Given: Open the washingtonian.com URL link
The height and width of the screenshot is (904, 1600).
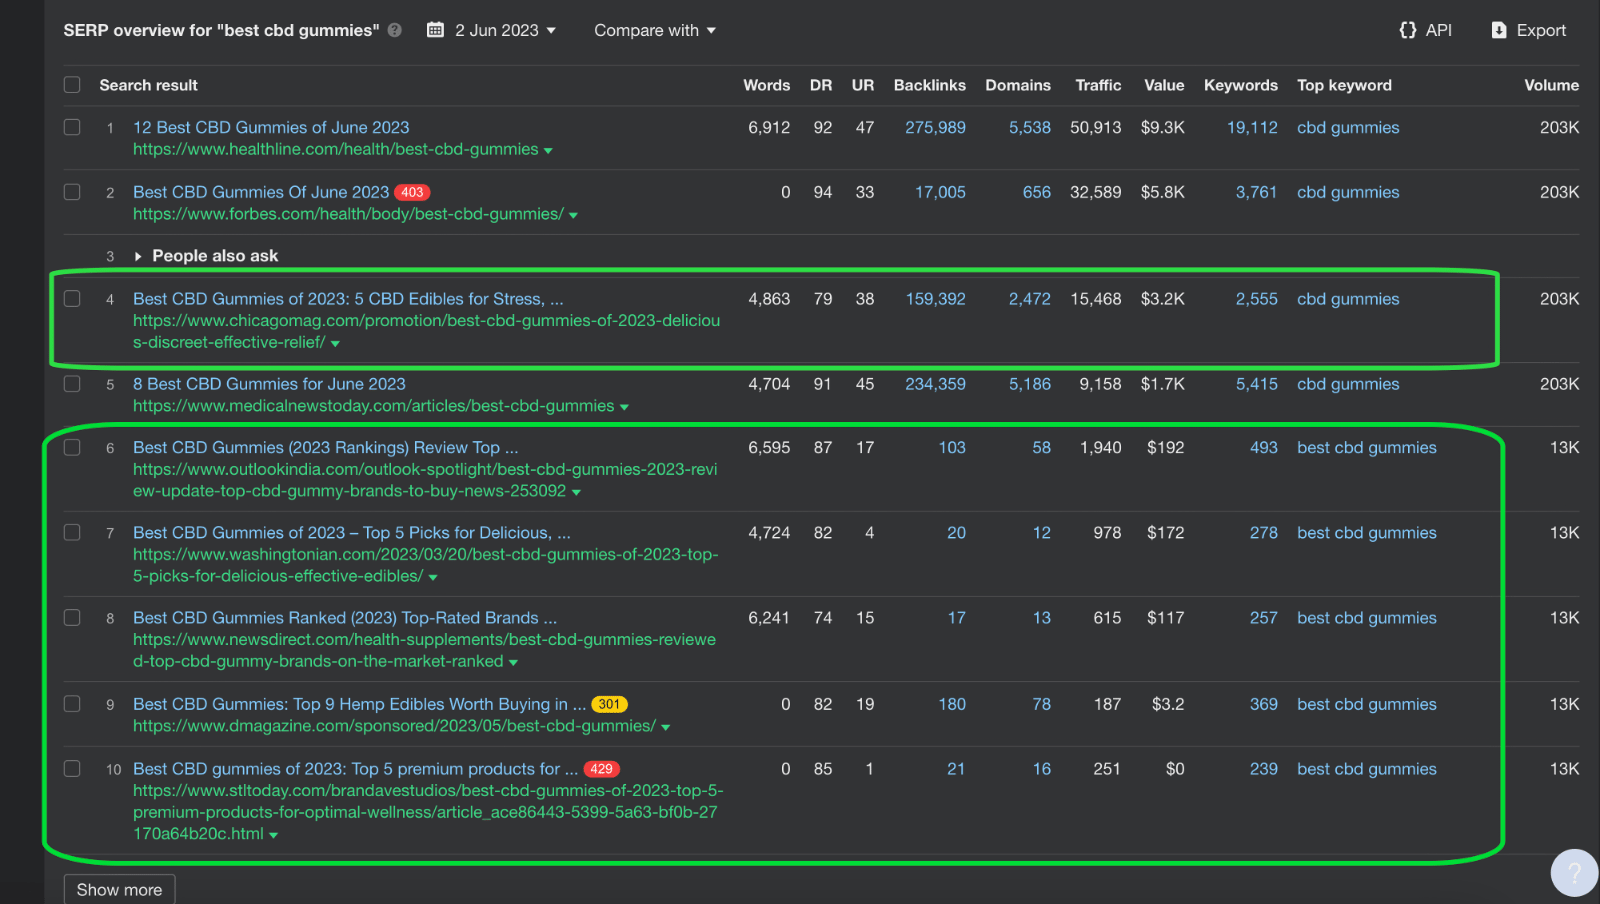Looking at the screenshot, I should tap(426, 565).
